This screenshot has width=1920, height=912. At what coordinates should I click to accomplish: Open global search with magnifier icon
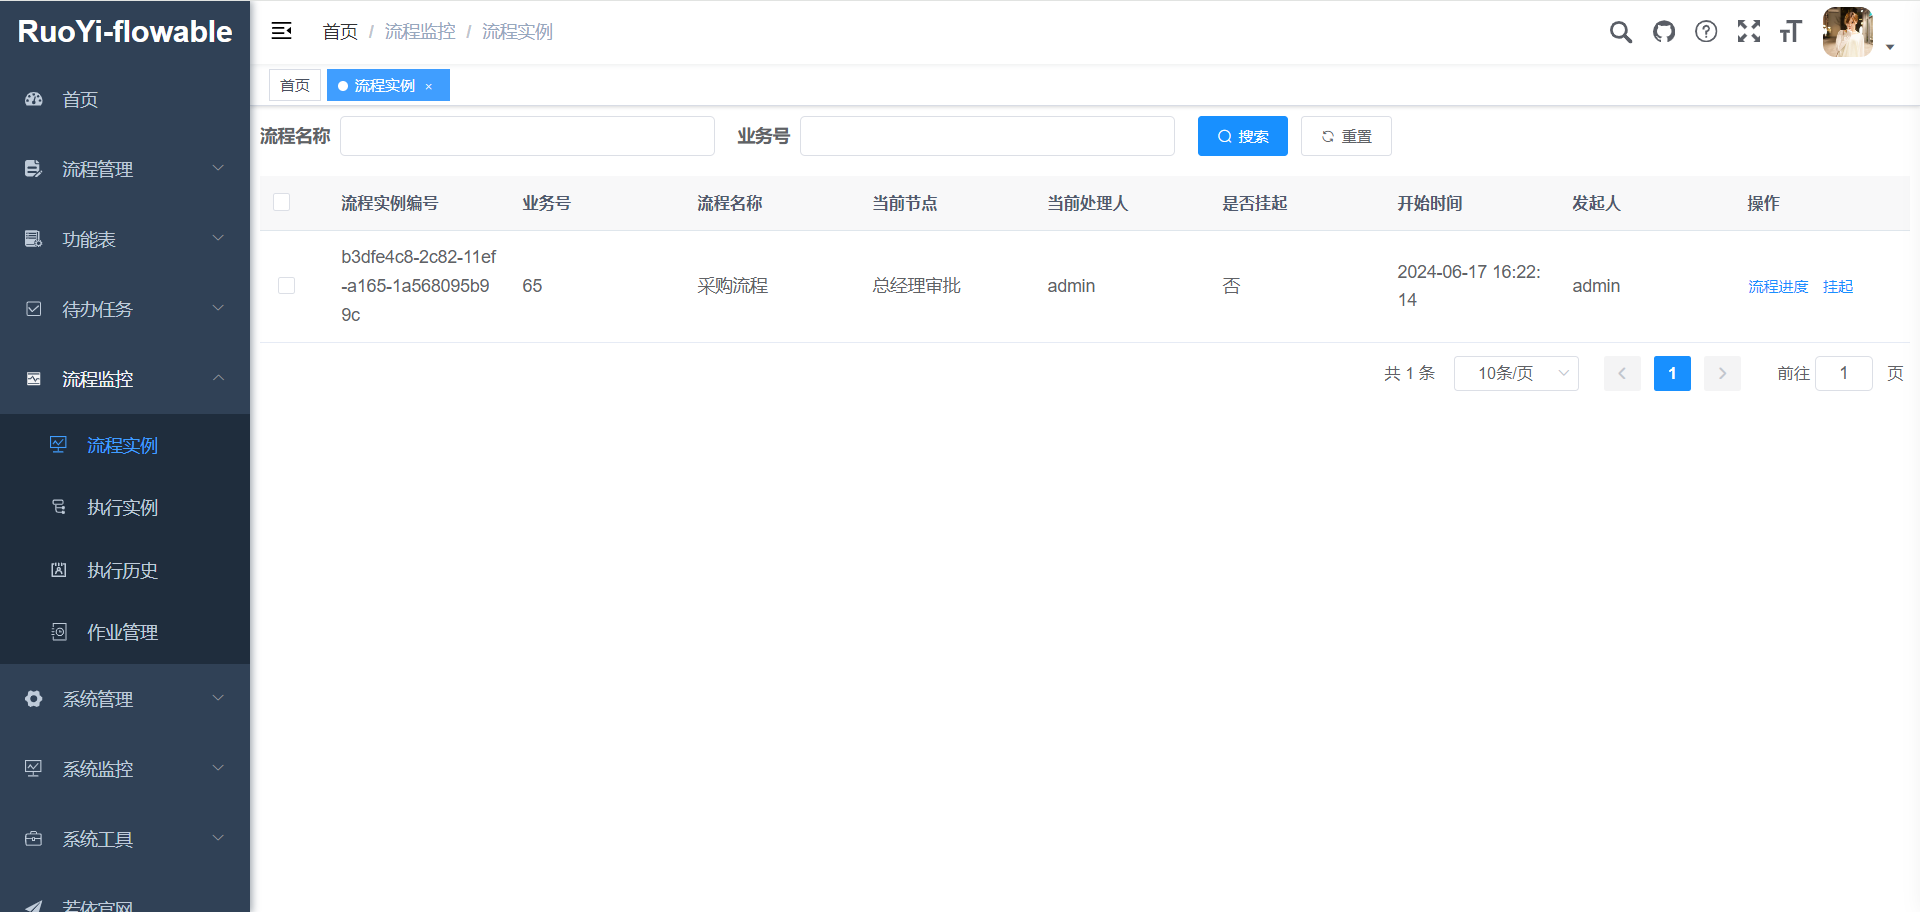tap(1620, 31)
